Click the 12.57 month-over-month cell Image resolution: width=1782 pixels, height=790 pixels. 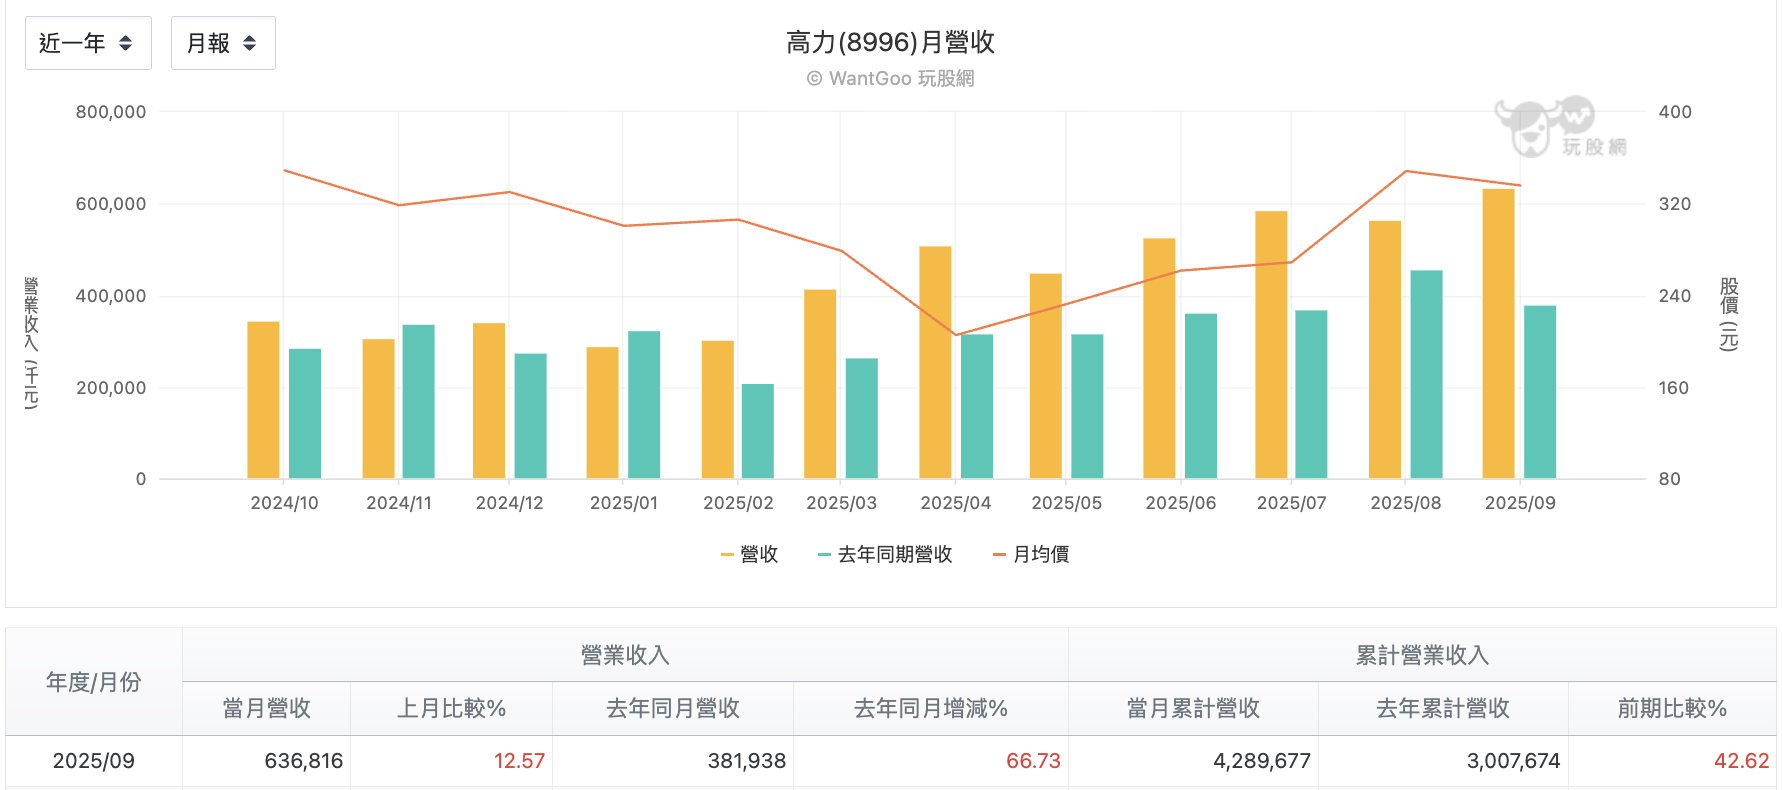[x=452, y=761]
